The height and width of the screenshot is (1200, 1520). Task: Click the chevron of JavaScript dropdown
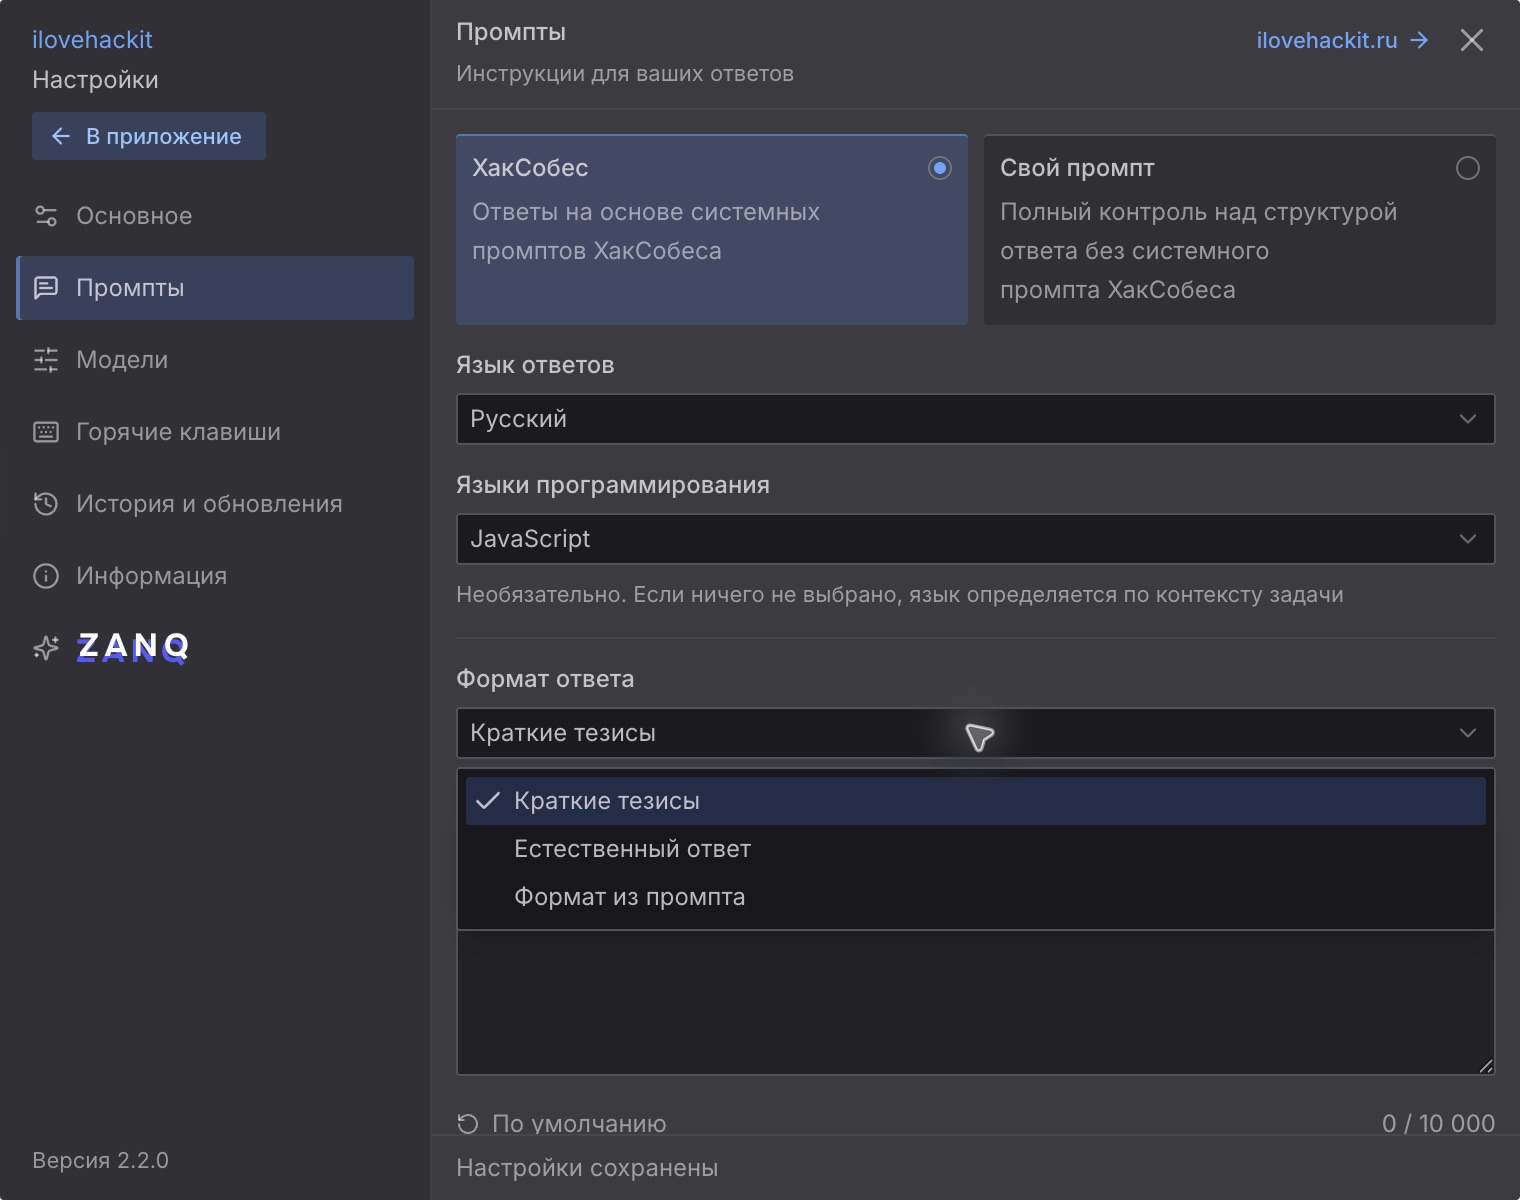pos(1467,539)
